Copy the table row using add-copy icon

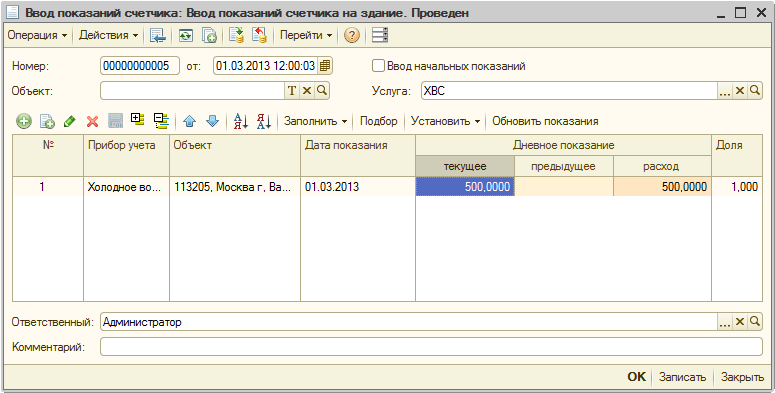[x=47, y=121]
